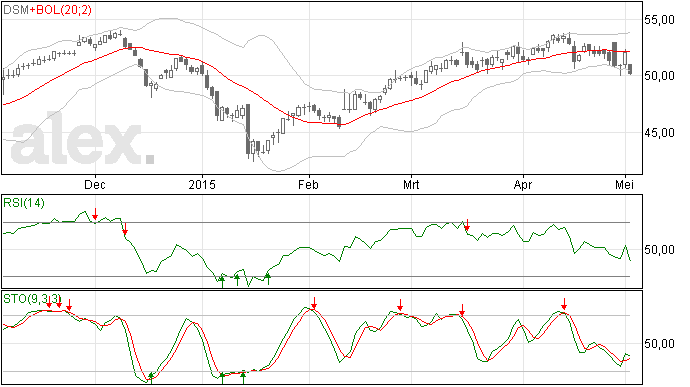
Task: Click the Mrt date axis label
Action: (x=411, y=184)
